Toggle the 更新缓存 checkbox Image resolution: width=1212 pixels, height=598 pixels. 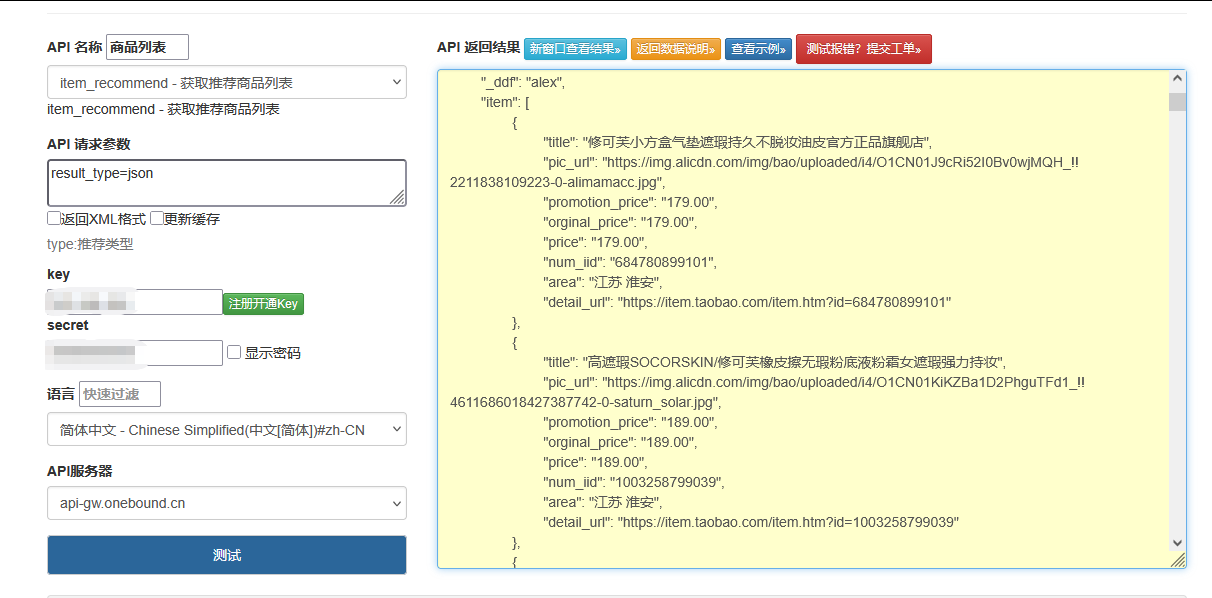point(156,218)
